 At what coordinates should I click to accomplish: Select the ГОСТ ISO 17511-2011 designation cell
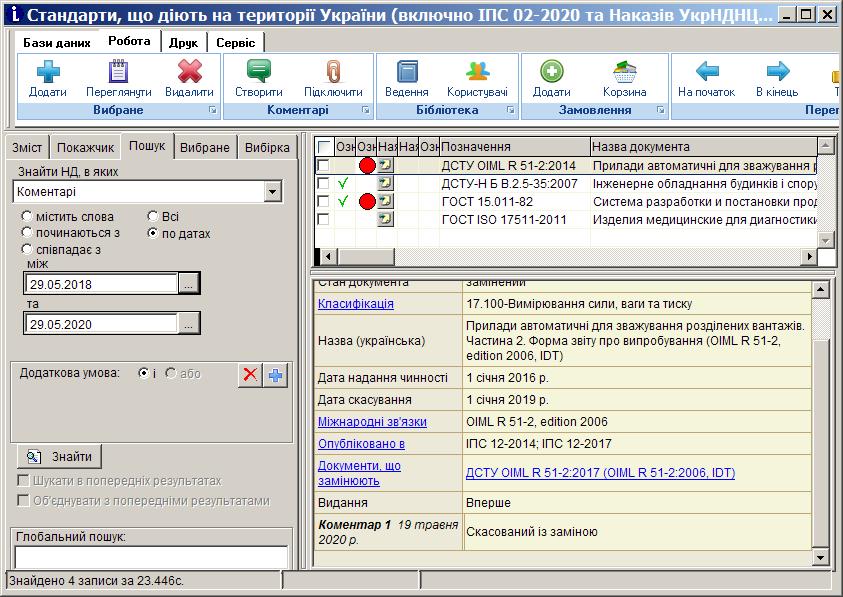[515, 219]
